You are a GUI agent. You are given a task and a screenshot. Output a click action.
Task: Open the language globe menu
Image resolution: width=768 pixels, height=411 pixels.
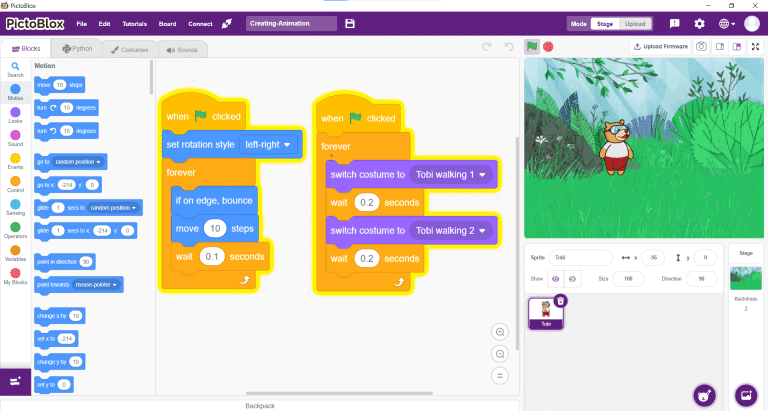point(726,24)
